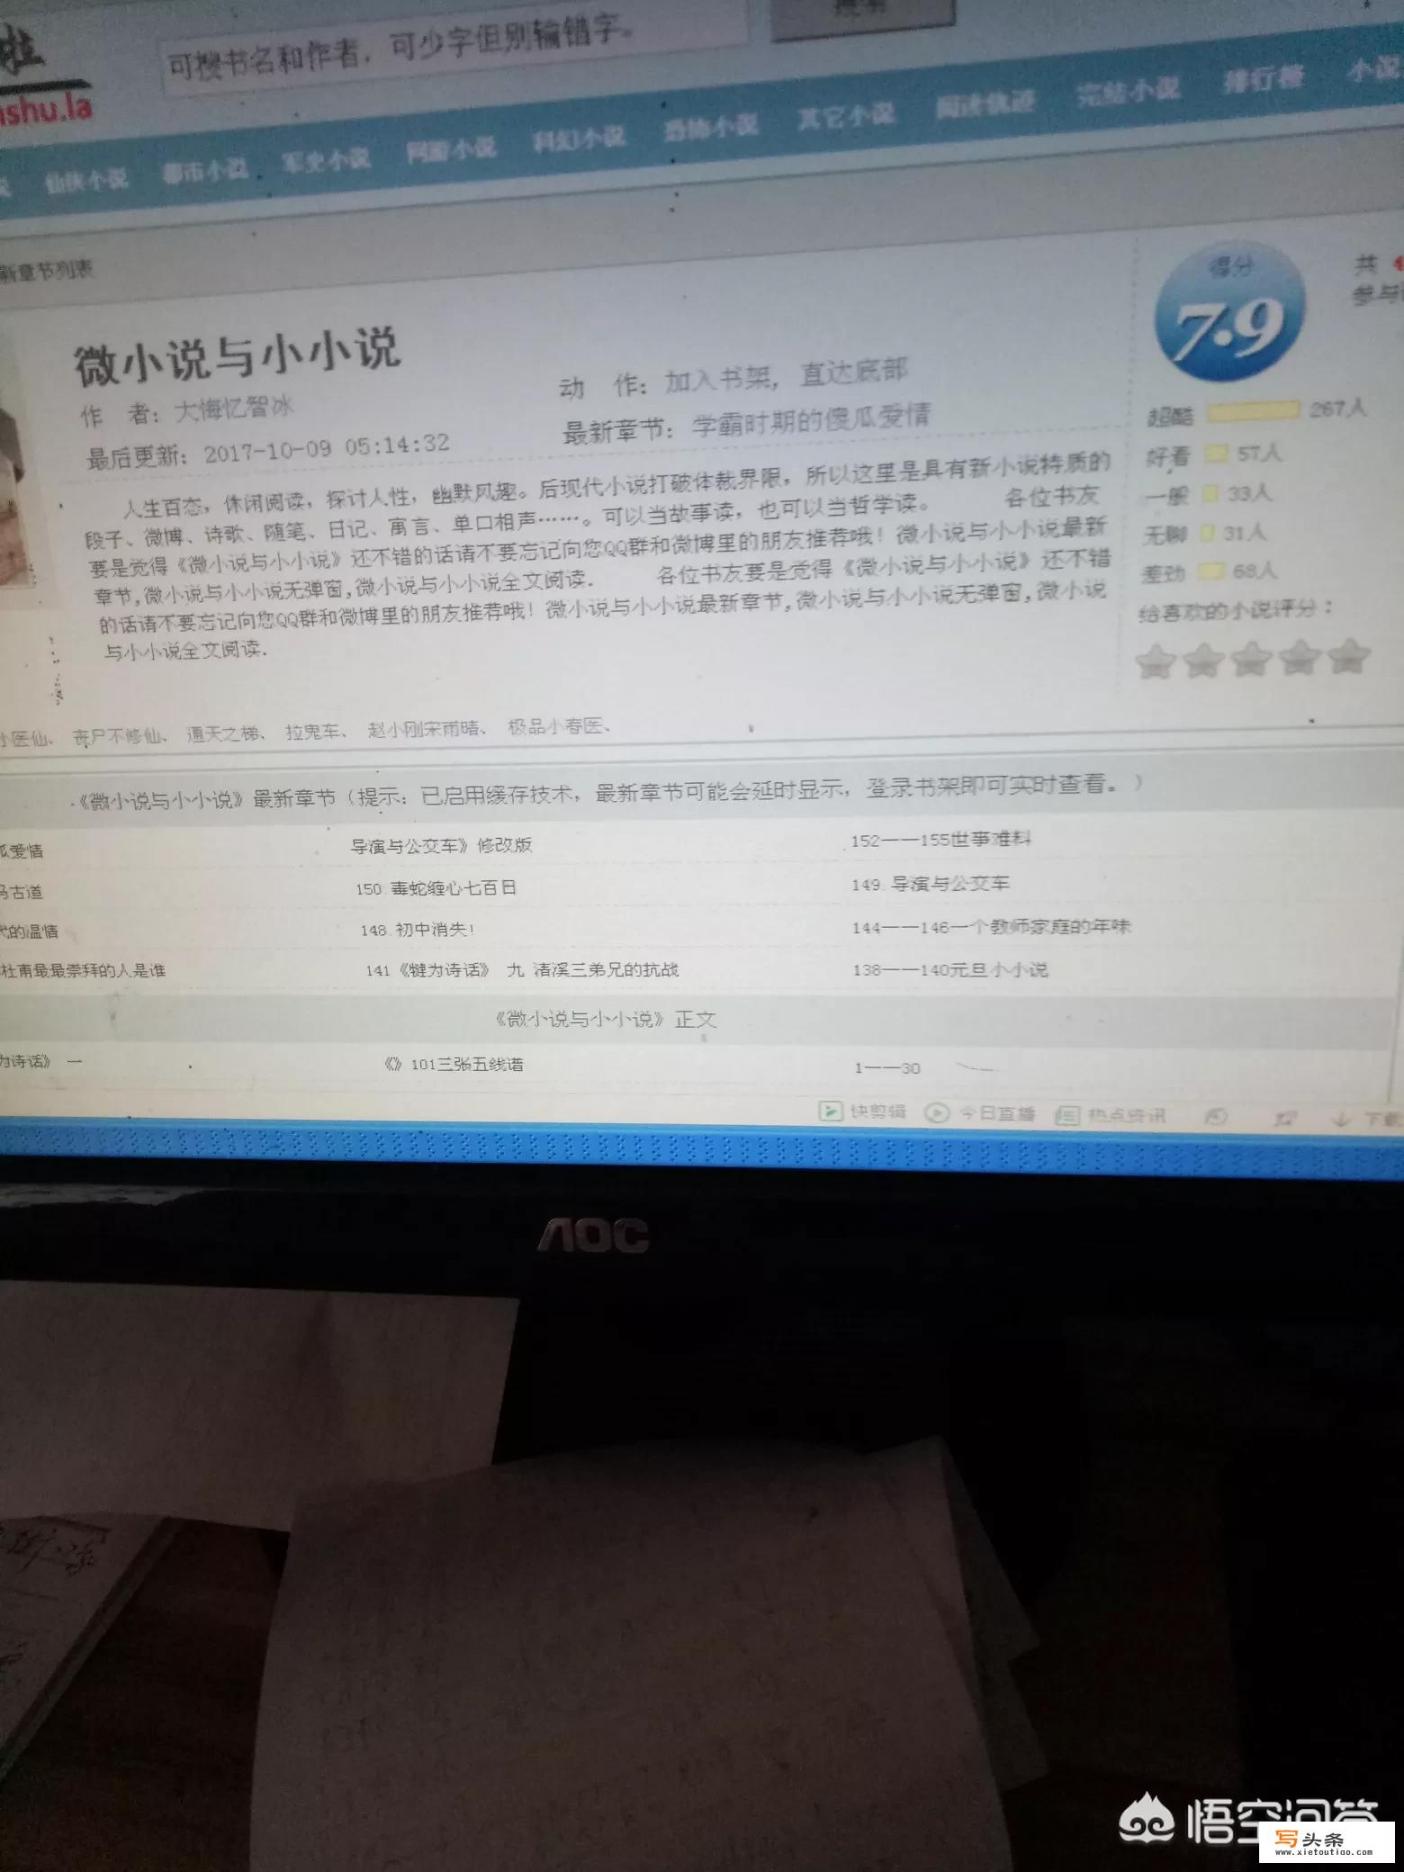Open the related novel 赵小刚宋雨晴
The height and width of the screenshot is (1872, 1404).
424,729
